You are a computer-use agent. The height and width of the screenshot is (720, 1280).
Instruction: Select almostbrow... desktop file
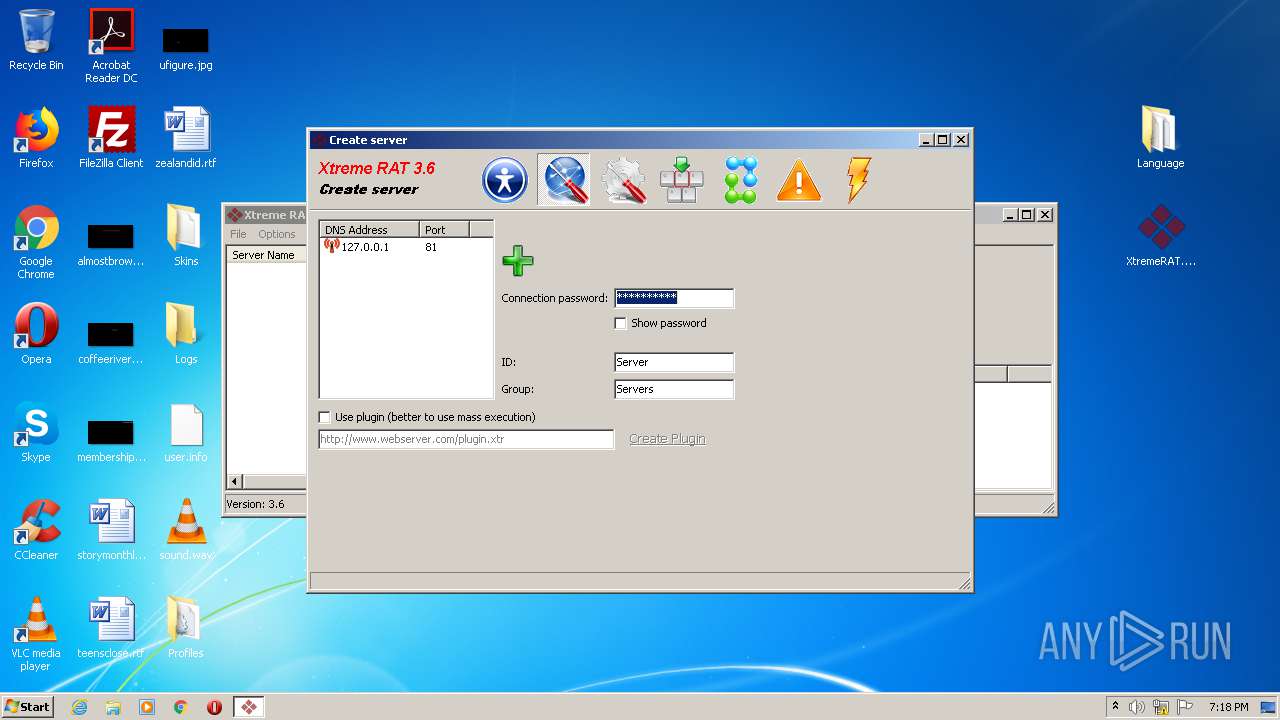[111, 242]
